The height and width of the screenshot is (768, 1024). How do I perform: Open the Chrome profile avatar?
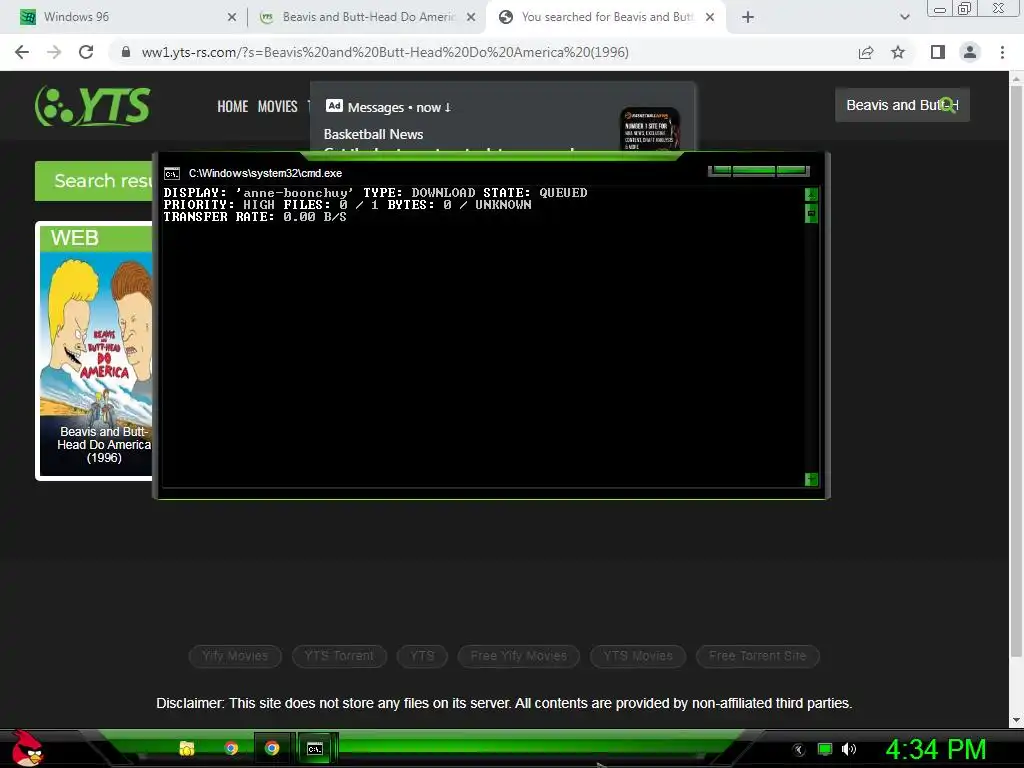[x=970, y=52]
